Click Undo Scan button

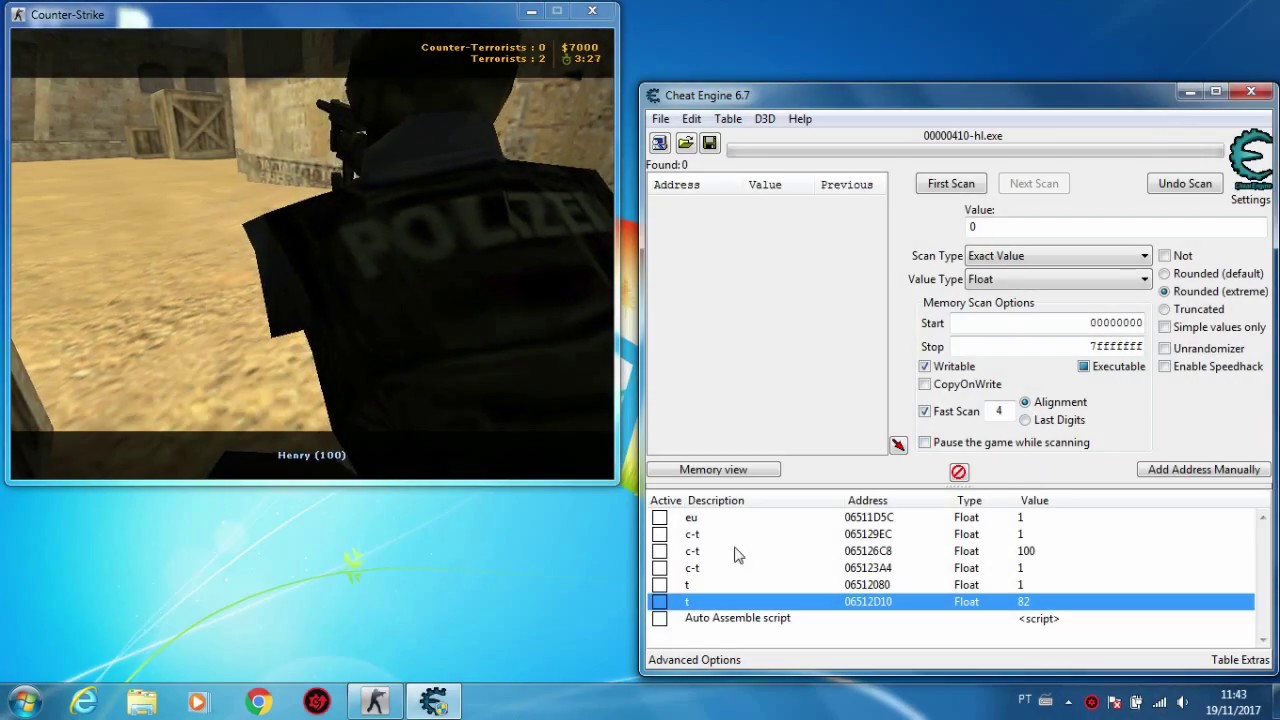coord(1185,184)
